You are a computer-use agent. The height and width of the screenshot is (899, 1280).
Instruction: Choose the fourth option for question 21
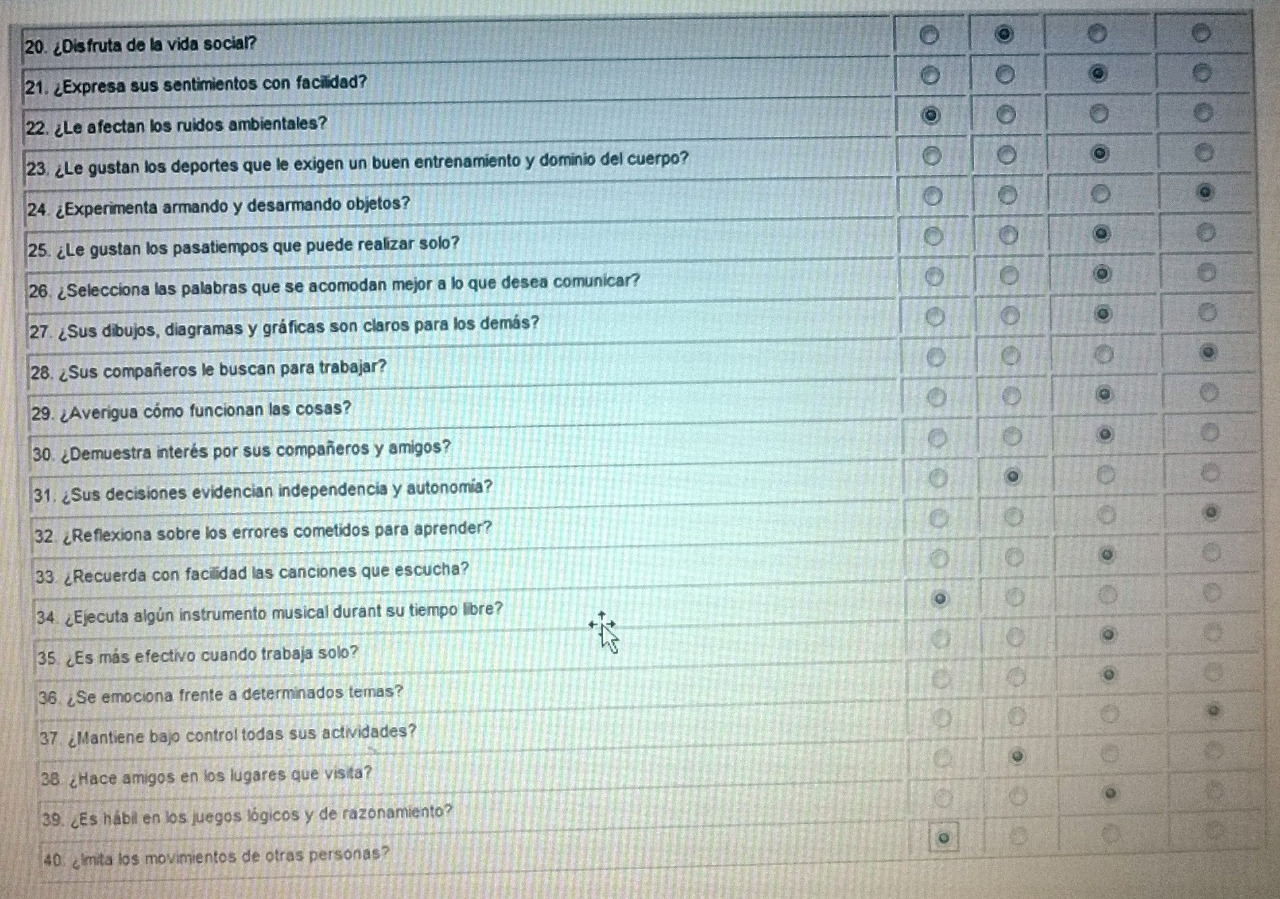(x=1203, y=73)
